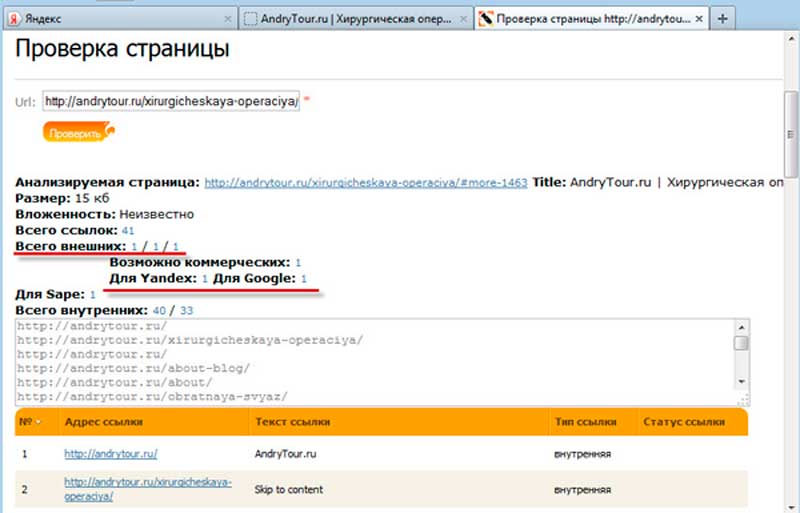Focus the Url input field
The height and width of the screenshot is (513, 800).
(x=171, y=101)
